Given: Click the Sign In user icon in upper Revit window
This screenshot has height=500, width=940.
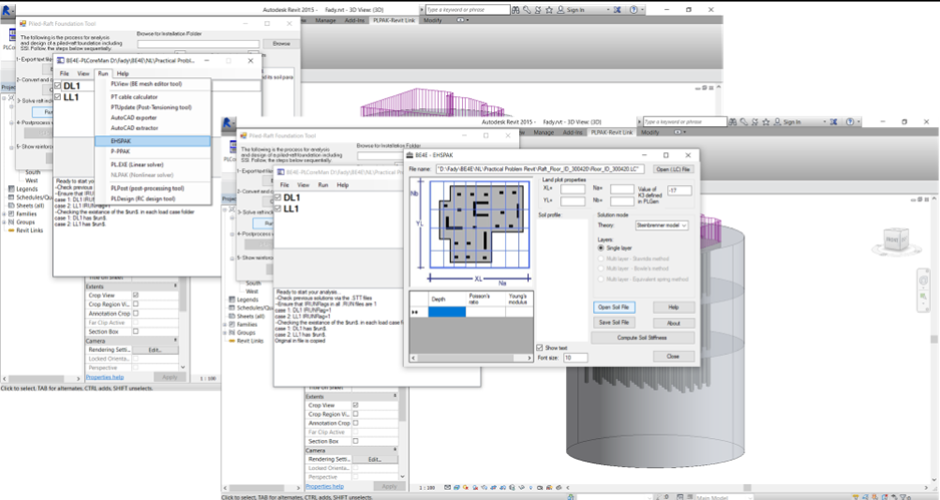Looking at the screenshot, I should [561, 10].
